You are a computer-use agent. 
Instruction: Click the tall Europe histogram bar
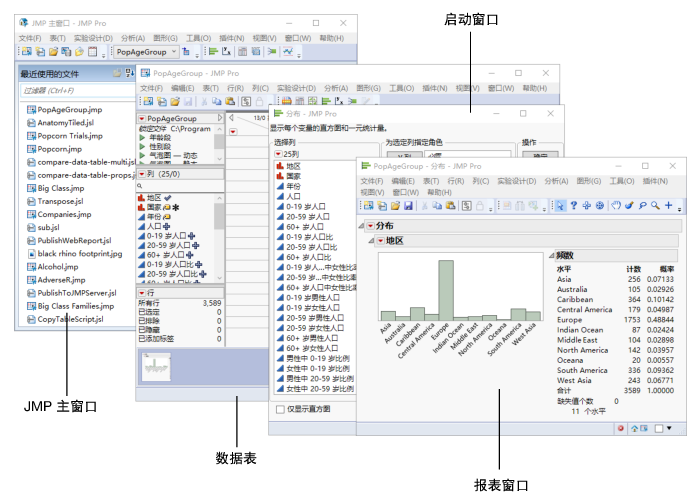pyautogui.click(x=446, y=290)
